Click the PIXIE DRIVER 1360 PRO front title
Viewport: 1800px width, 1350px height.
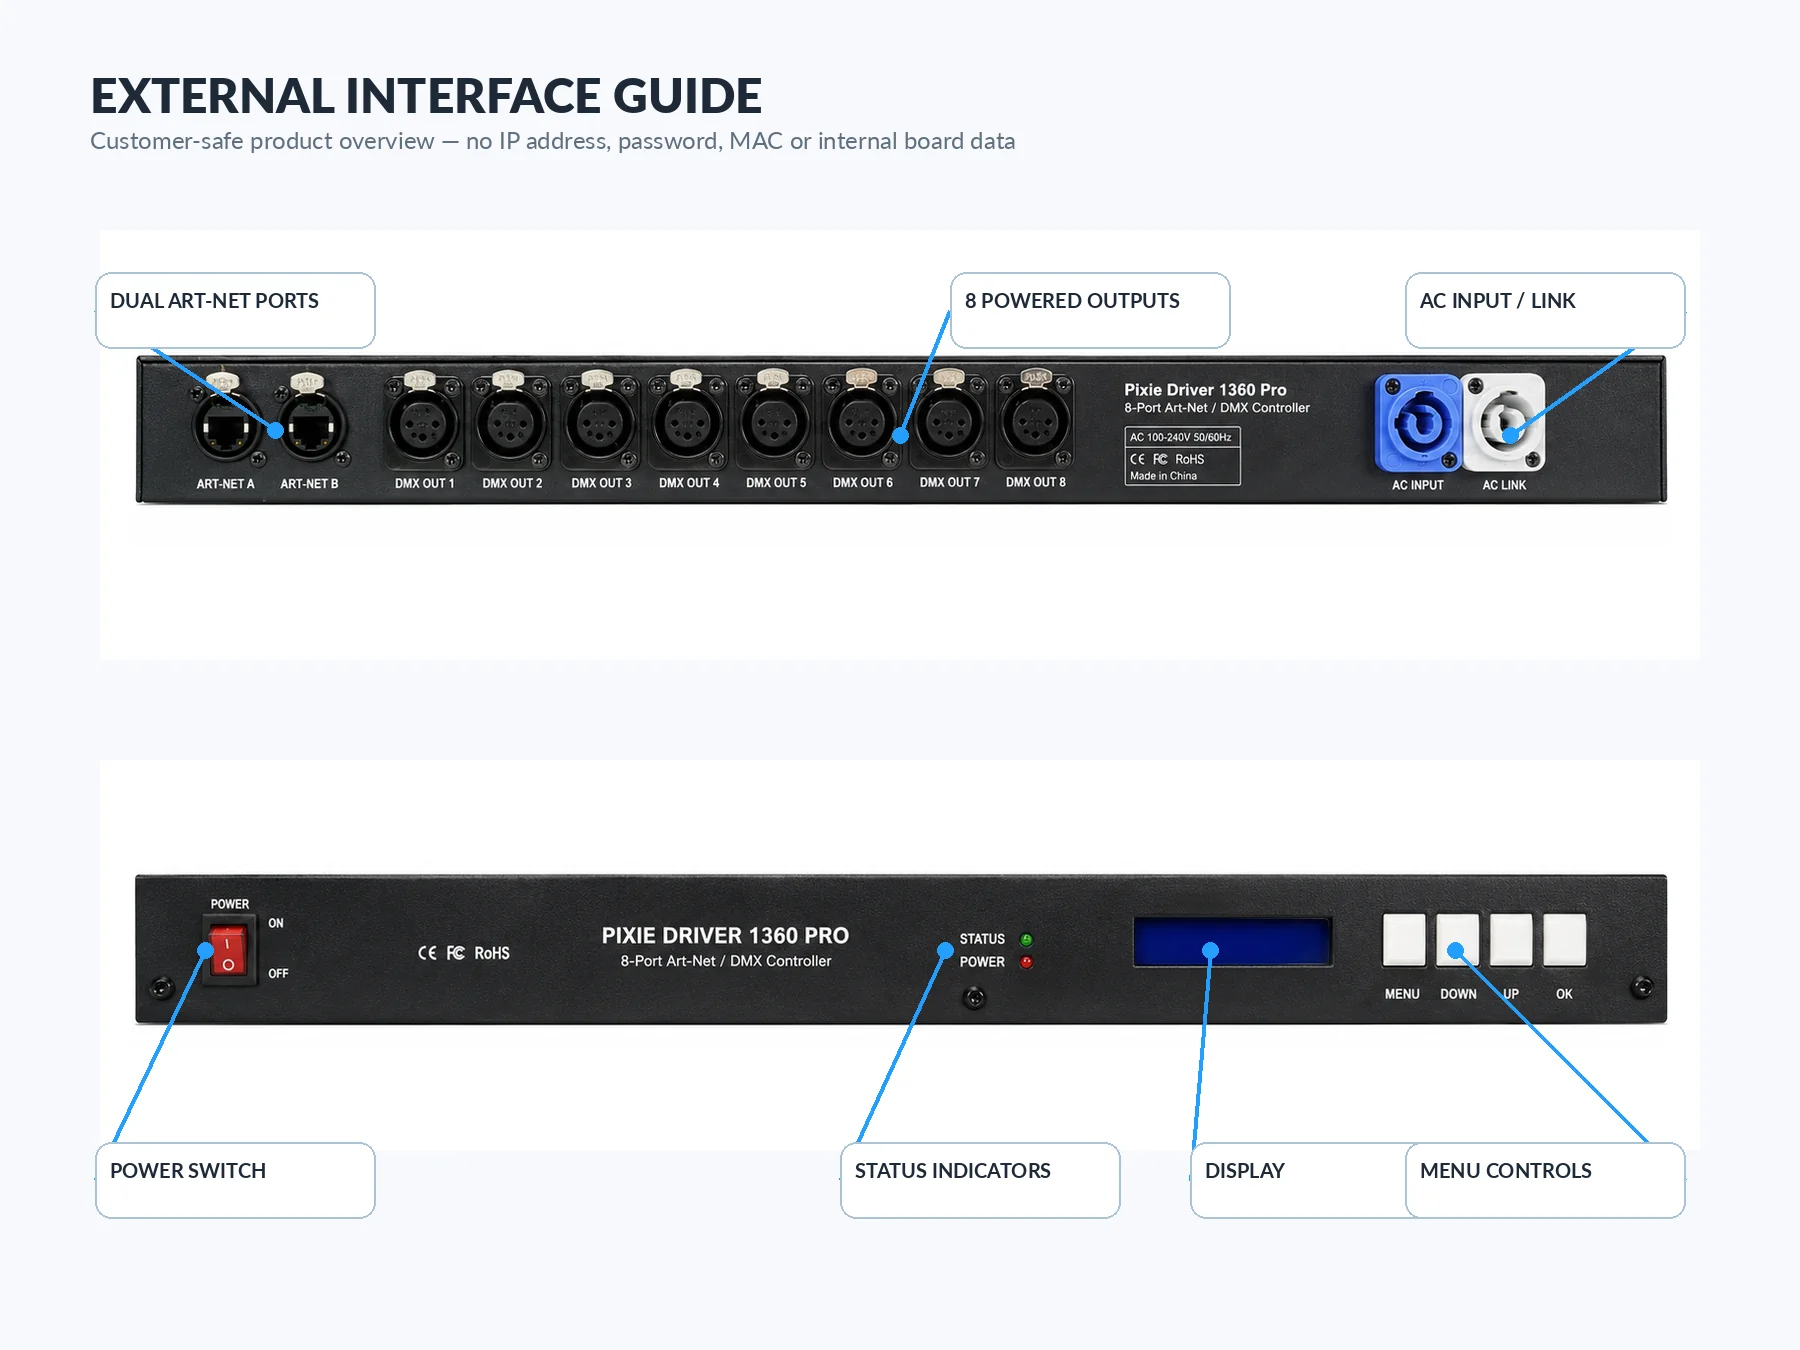point(725,935)
